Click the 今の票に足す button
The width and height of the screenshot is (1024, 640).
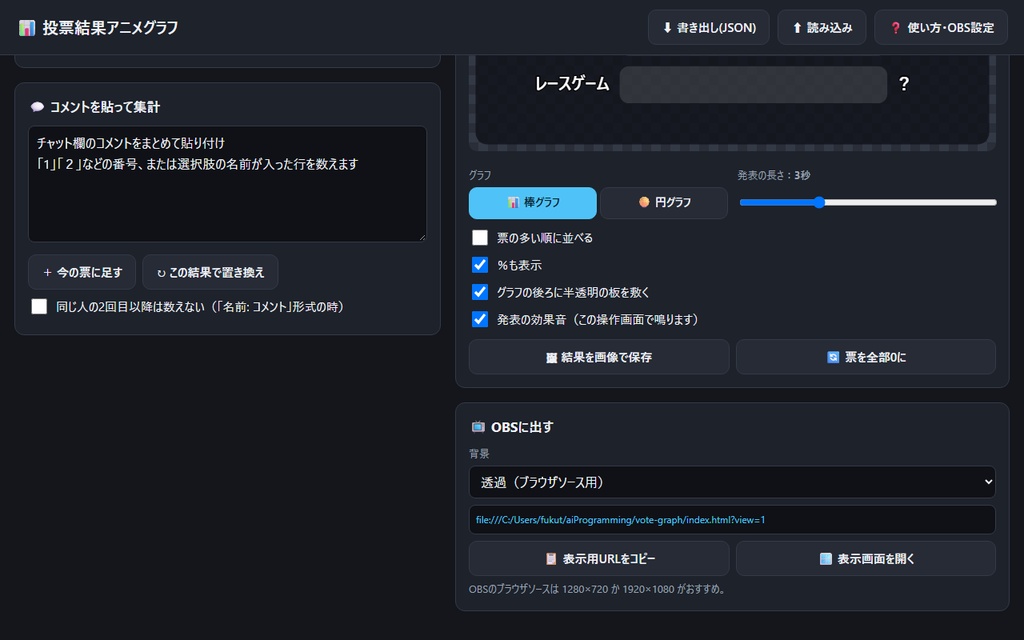click(x=82, y=272)
